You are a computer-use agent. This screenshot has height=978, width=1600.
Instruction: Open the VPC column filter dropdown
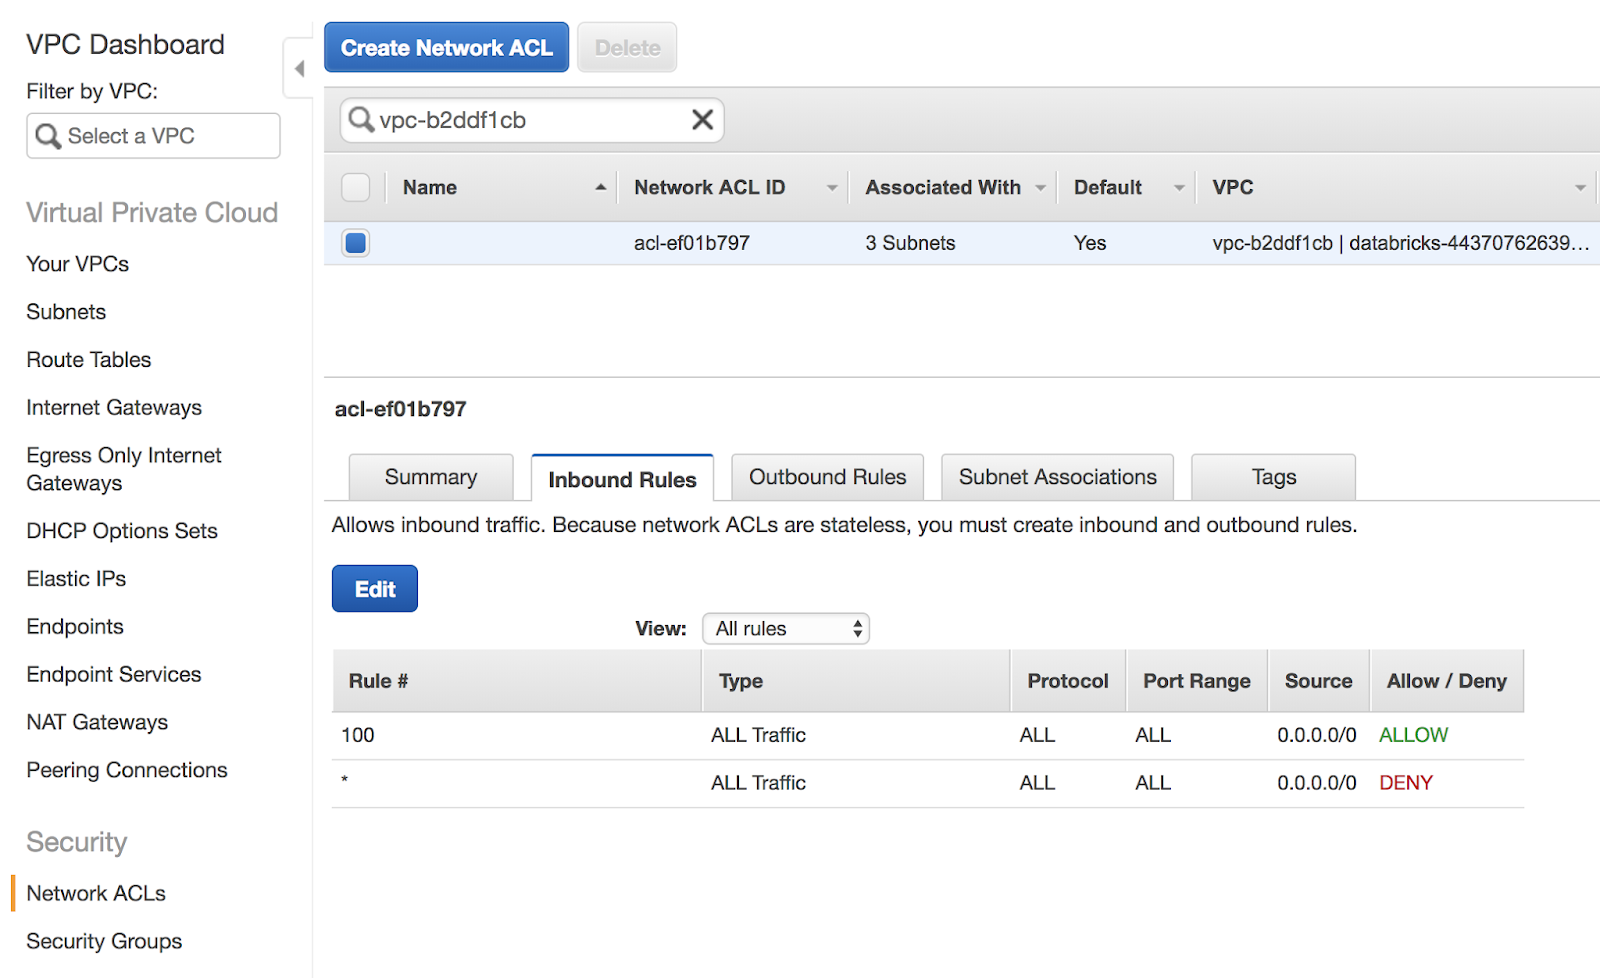point(1580,187)
